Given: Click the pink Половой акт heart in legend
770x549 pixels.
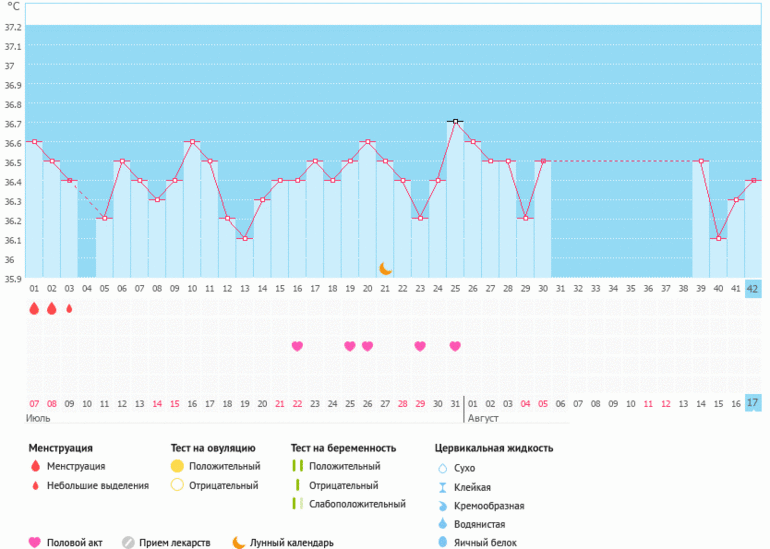Looking at the screenshot, I should 35,542.
